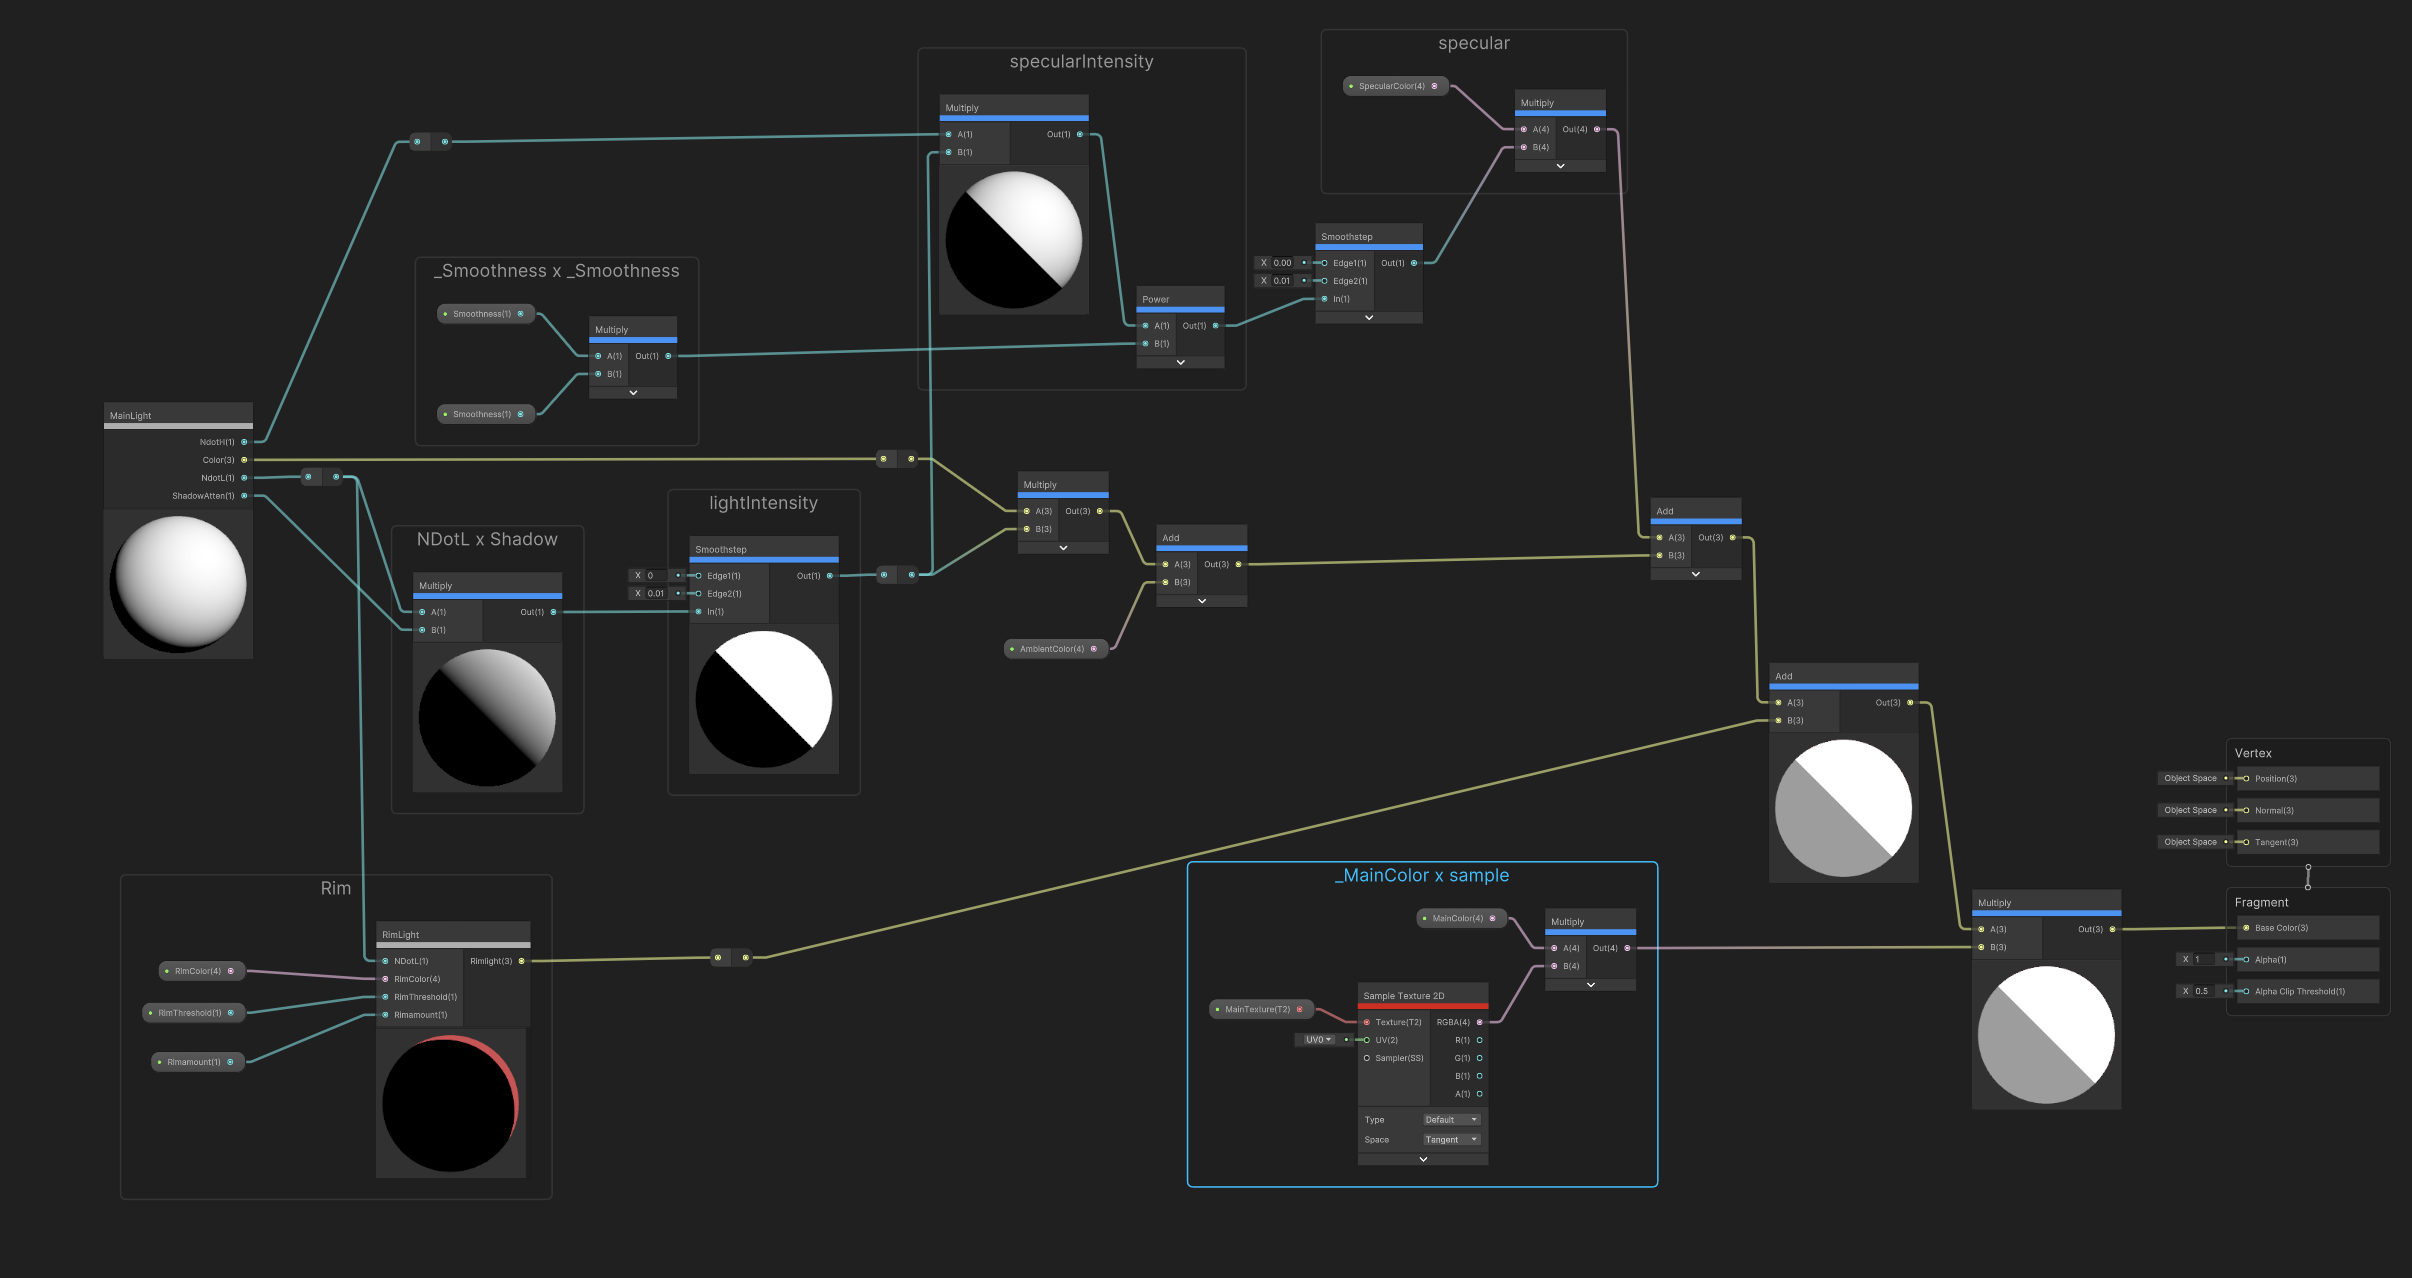Click the Power node B(1) input port
Image resolution: width=2412 pixels, height=1278 pixels.
point(1145,344)
